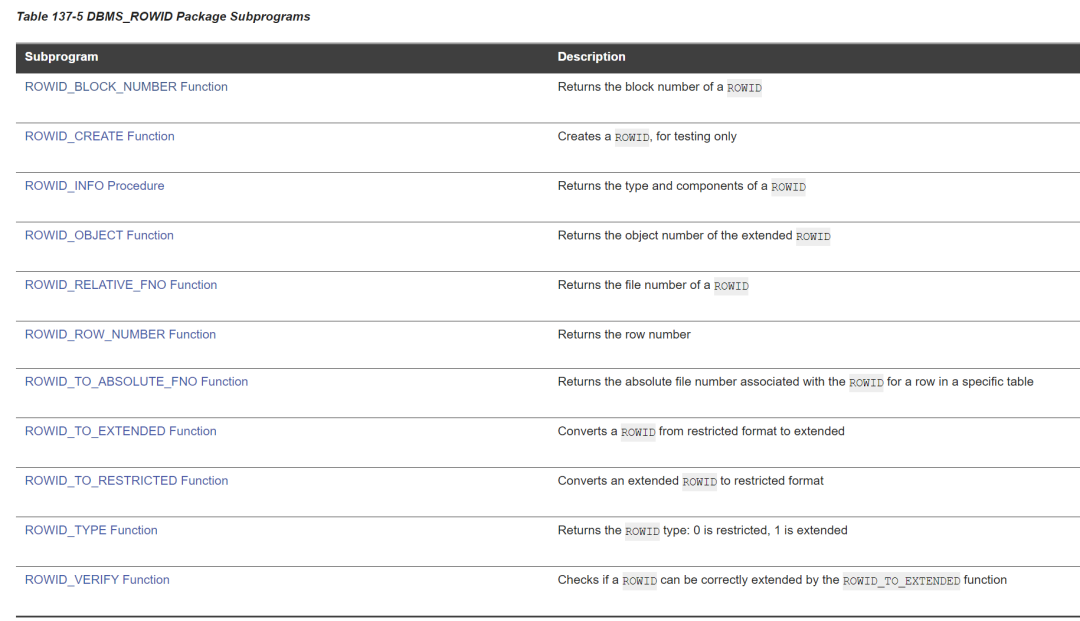Image resolution: width=1080 pixels, height=621 pixels.
Task: Follow the ROWID_TO_ABSOLUTE_FNO Function link
Action: [x=136, y=381]
